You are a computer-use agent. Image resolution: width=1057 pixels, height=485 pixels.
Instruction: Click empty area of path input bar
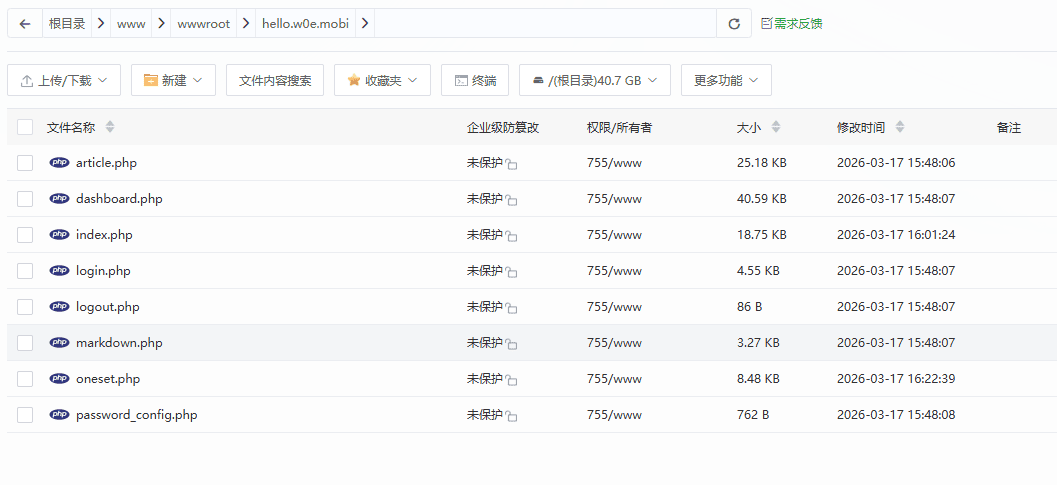[545, 24]
